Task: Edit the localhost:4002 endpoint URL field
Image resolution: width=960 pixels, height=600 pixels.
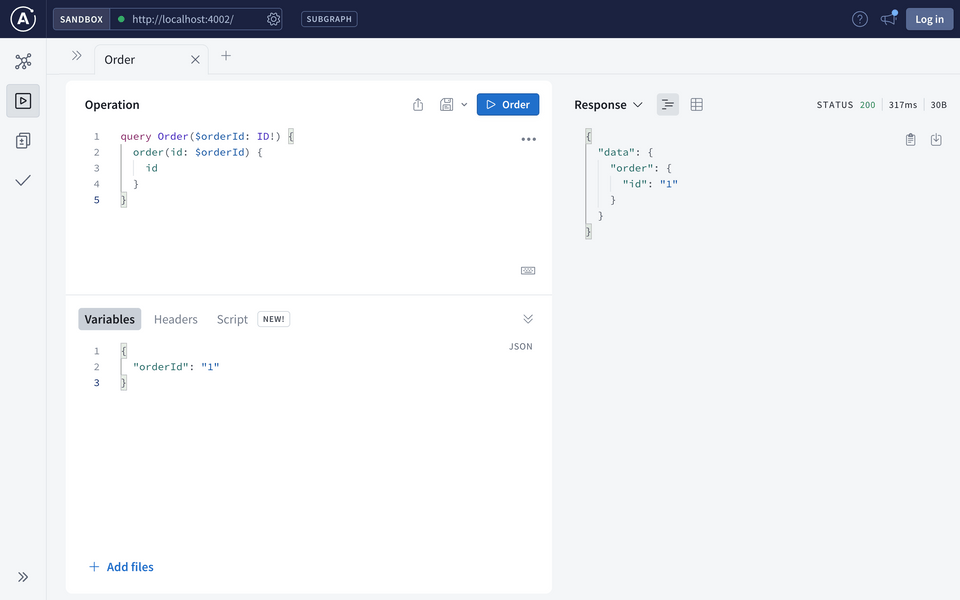Action: 183,19
